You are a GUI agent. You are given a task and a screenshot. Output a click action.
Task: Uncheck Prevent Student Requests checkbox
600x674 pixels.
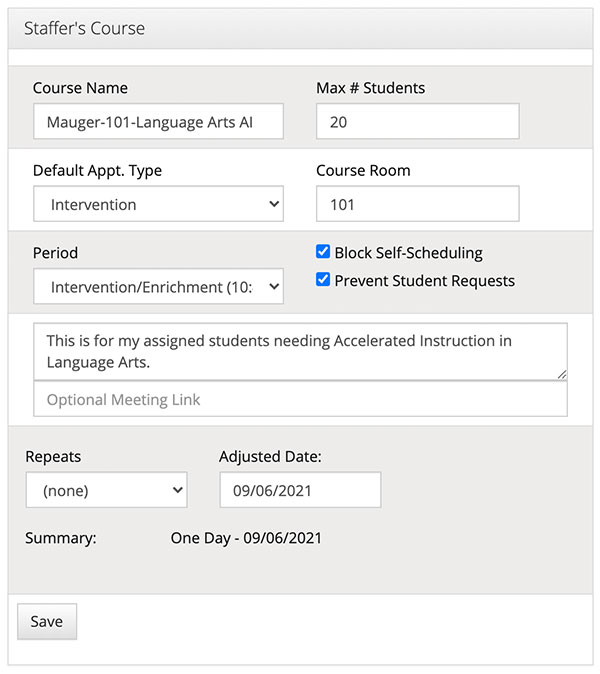[323, 280]
